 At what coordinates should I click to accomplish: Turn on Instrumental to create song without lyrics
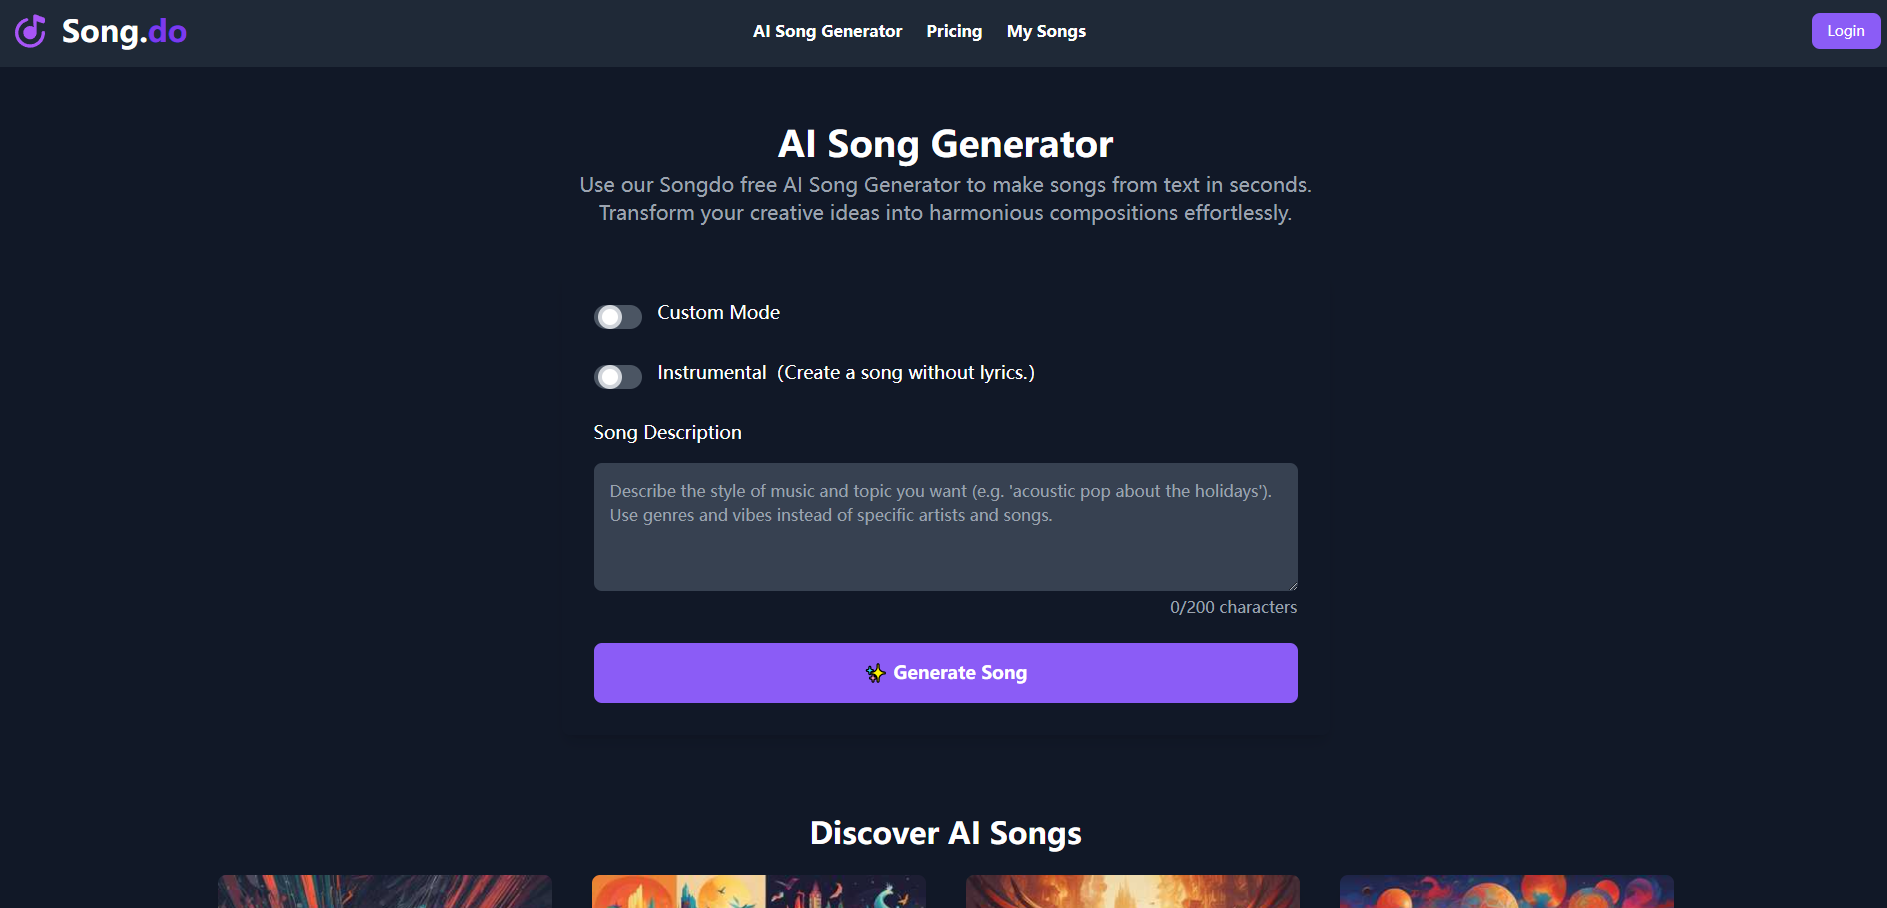point(618,377)
